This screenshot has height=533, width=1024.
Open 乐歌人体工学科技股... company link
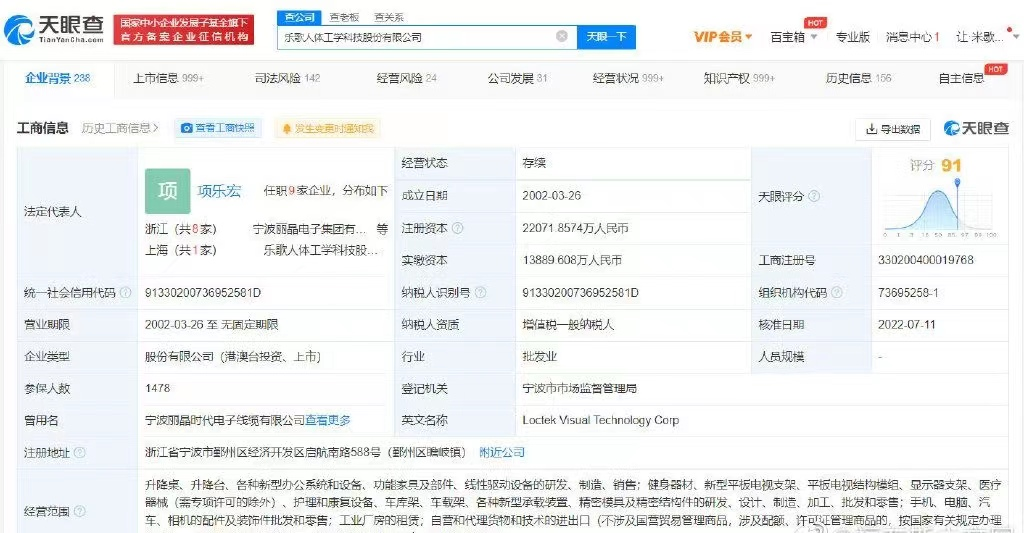(x=321, y=250)
